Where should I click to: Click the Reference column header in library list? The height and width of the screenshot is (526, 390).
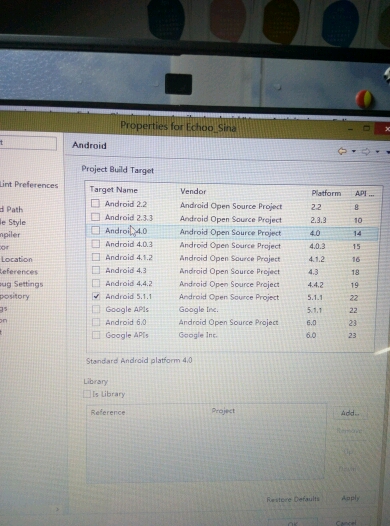(x=108, y=412)
